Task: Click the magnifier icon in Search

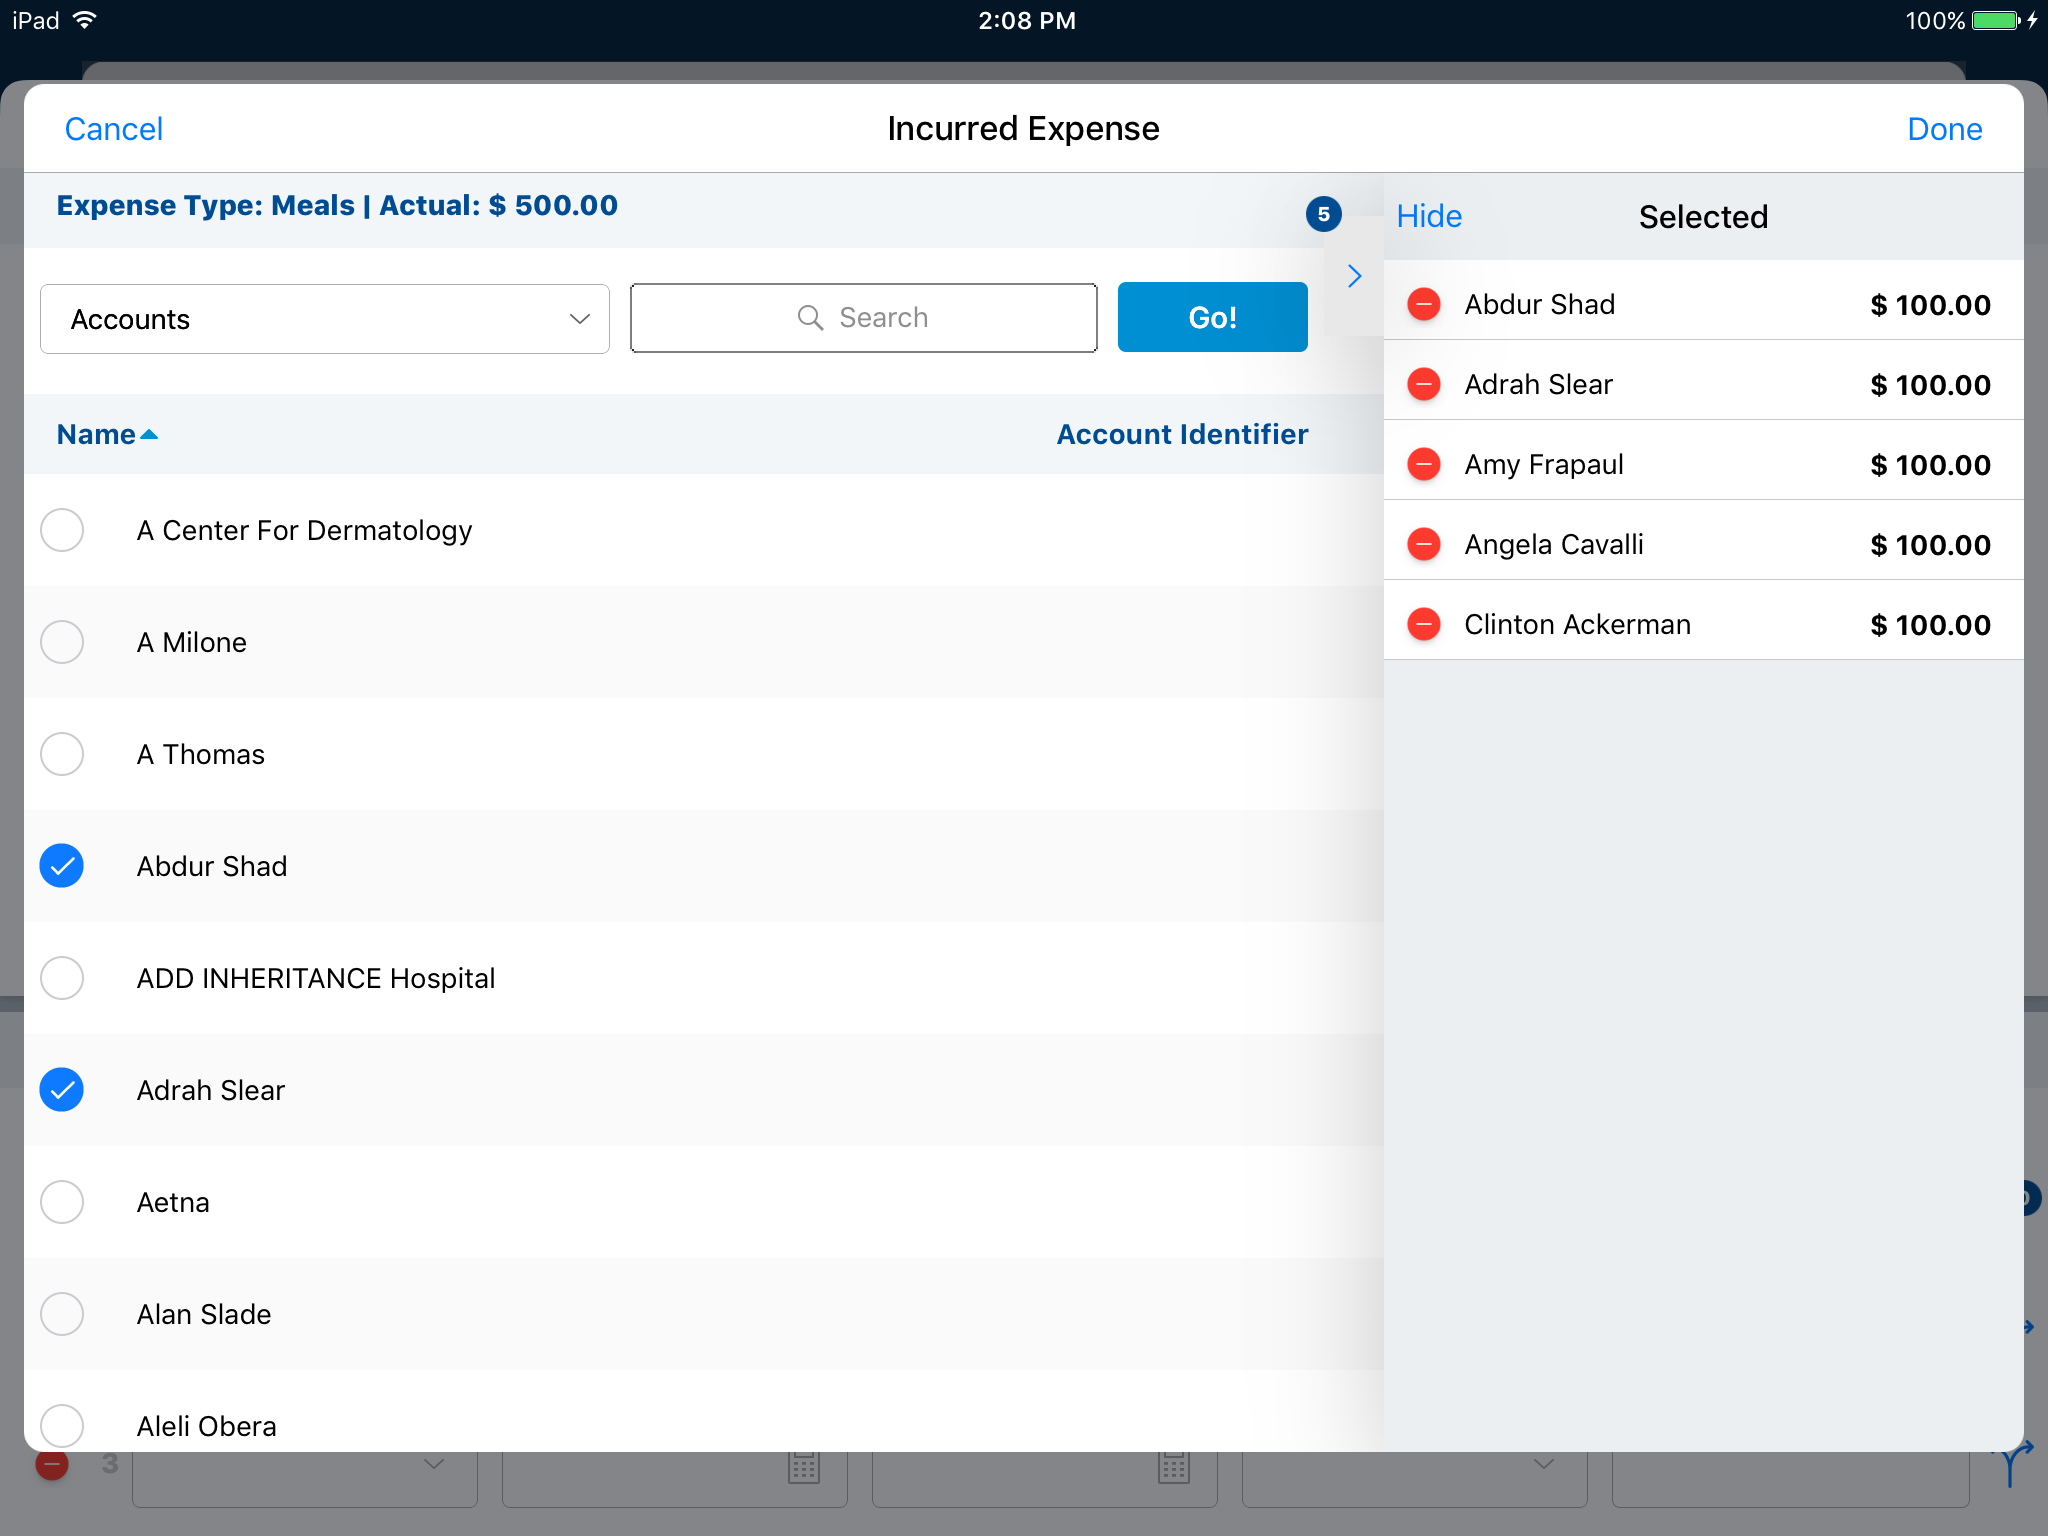Action: coord(810,318)
